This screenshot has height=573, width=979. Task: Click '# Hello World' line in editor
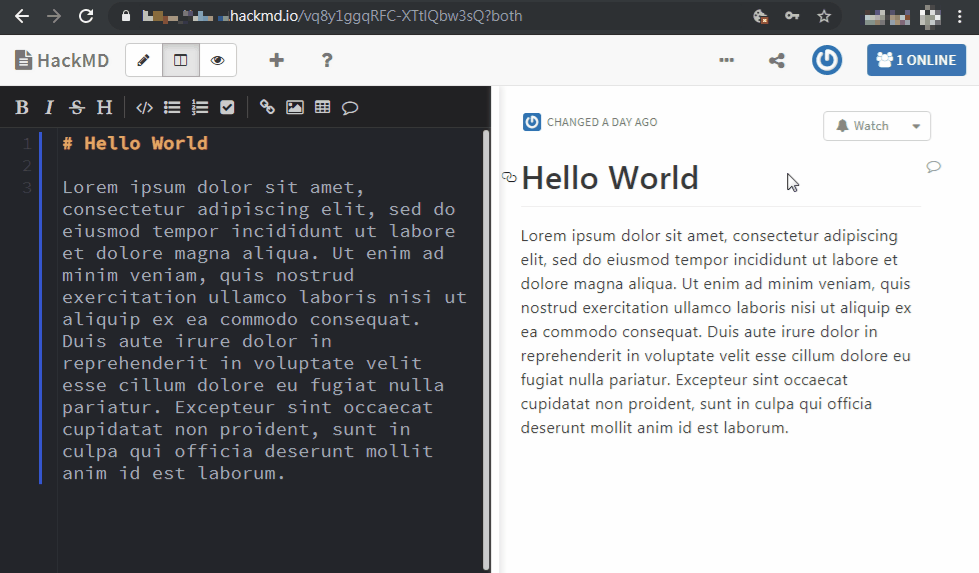135,144
